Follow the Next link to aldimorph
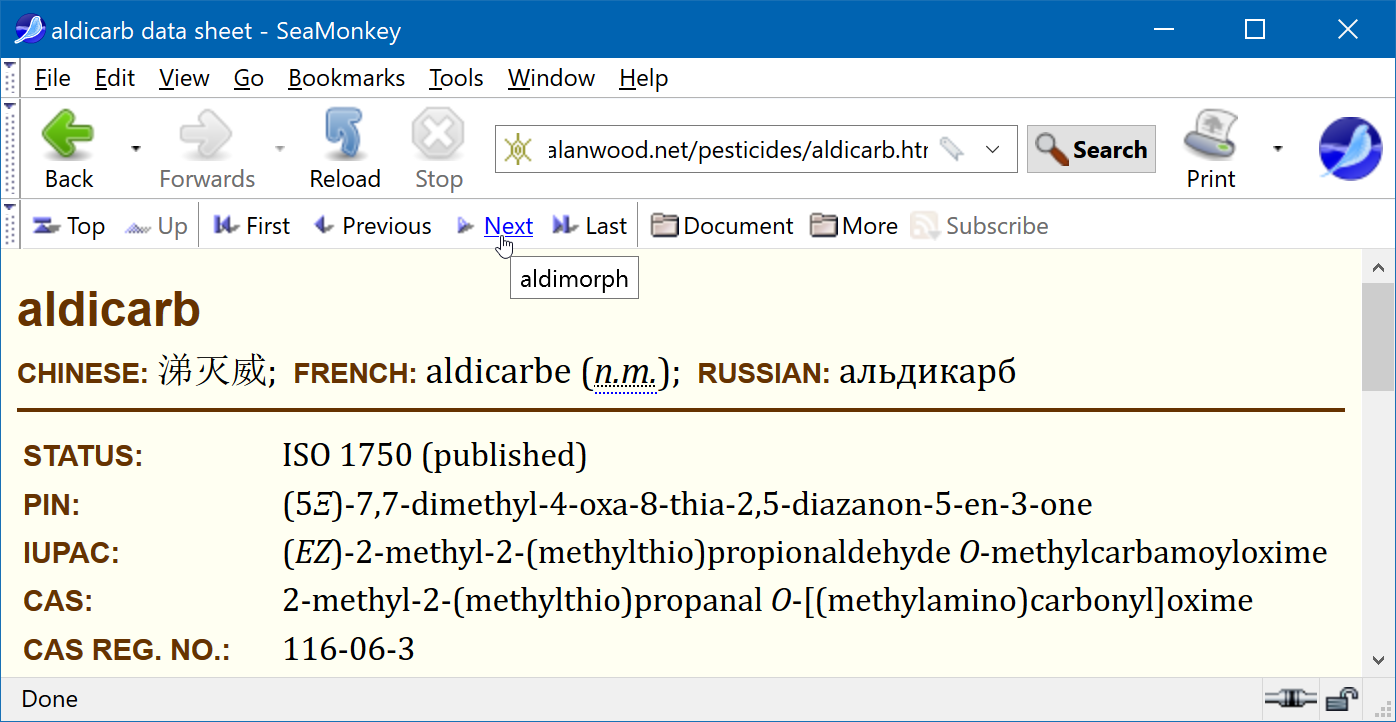This screenshot has width=1396, height=722. [x=508, y=226]
